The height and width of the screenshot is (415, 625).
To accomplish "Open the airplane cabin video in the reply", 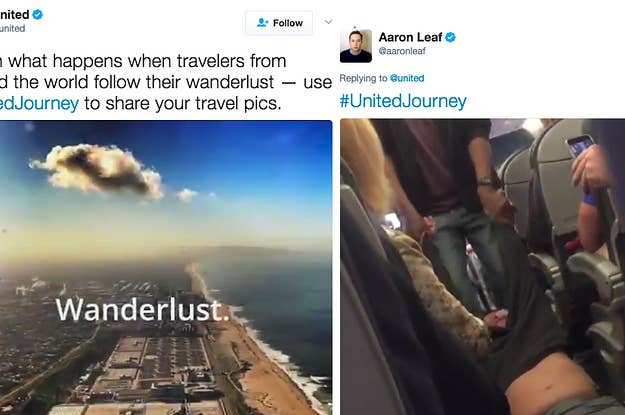I will [482, 267].
